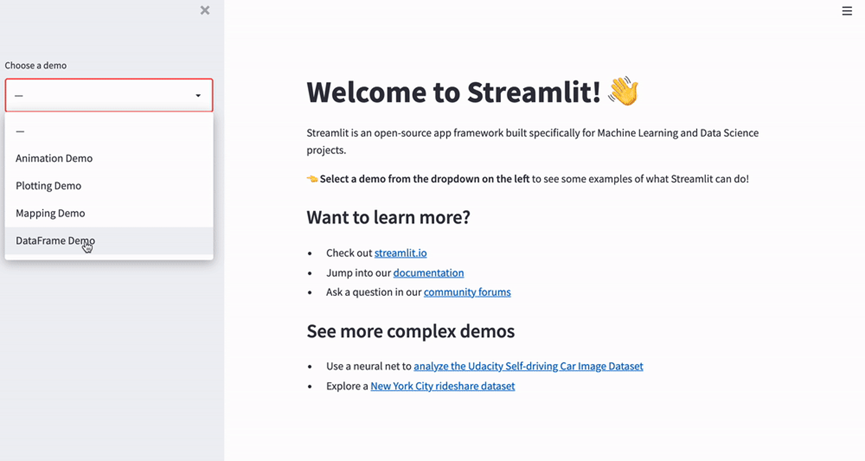Click the See more complex demos heading

coord(410,331)
